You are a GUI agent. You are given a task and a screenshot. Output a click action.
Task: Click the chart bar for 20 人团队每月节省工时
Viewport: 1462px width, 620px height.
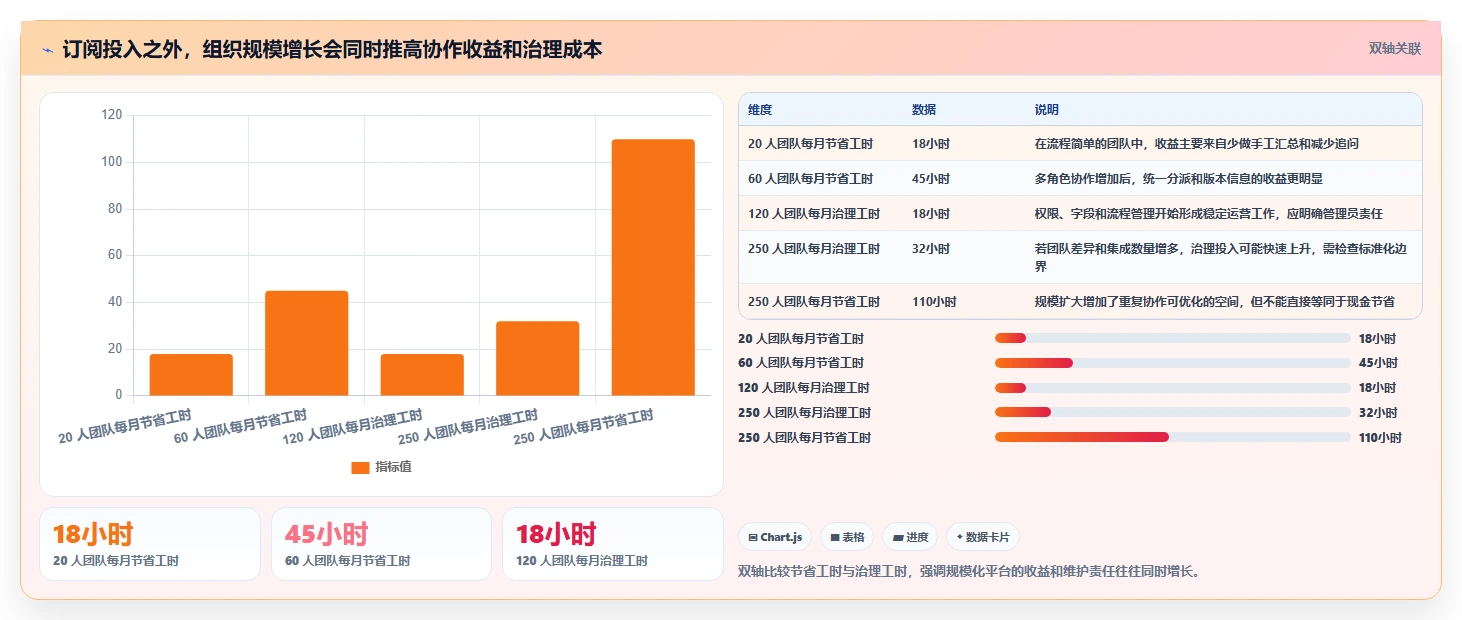pyautogui.click(x=191, y=375)
